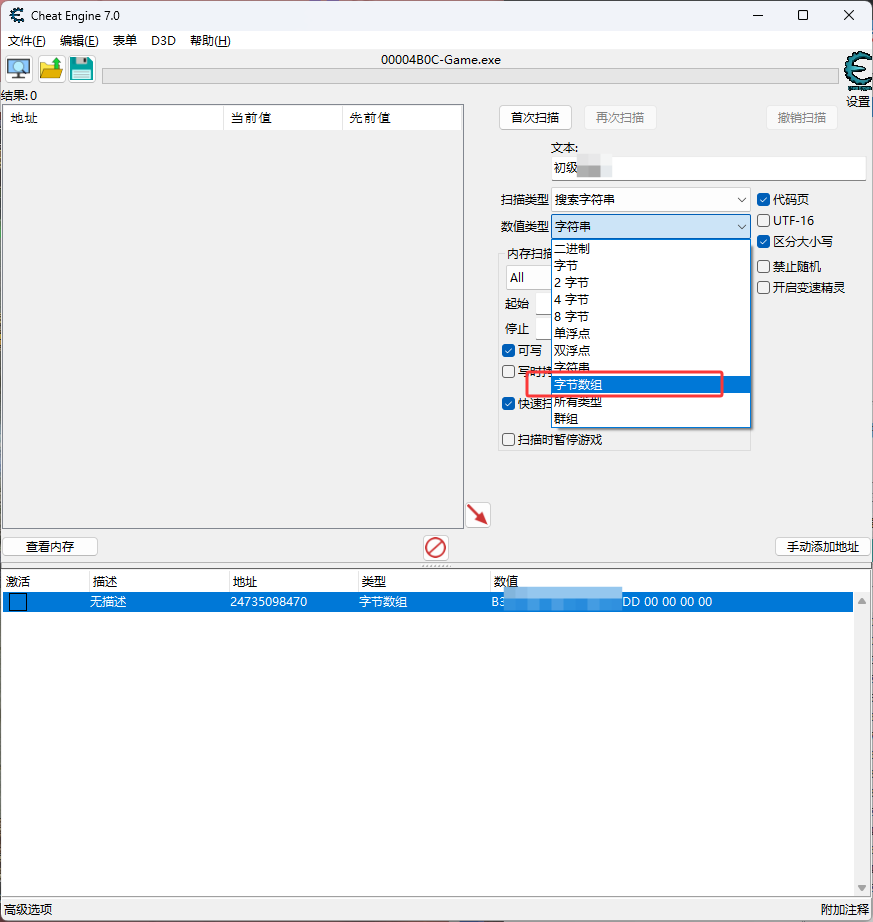The height and width of the screenshot is (922, 873).
Task: Click the red arrow add-to-list icon
Action: 478,515
